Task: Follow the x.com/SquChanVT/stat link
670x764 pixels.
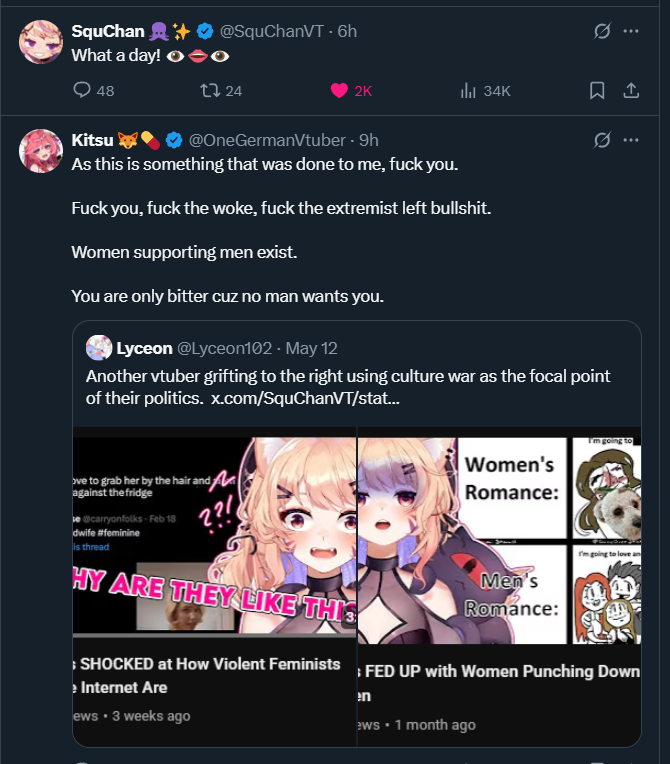Action: 305,398
